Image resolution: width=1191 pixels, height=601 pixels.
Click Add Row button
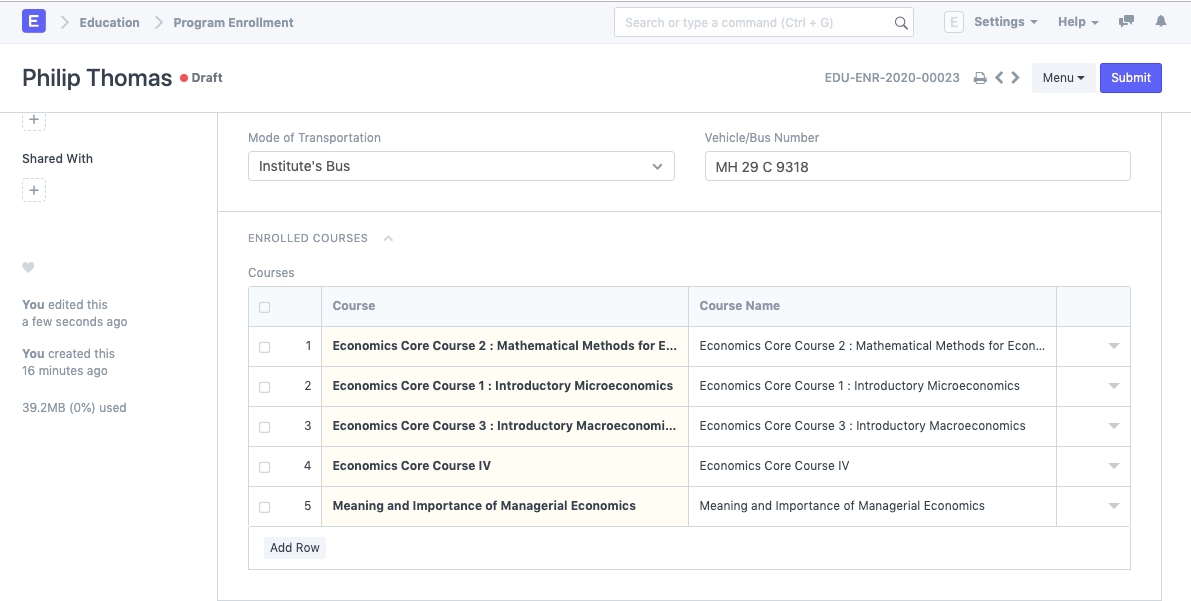(x=295, y=548)
